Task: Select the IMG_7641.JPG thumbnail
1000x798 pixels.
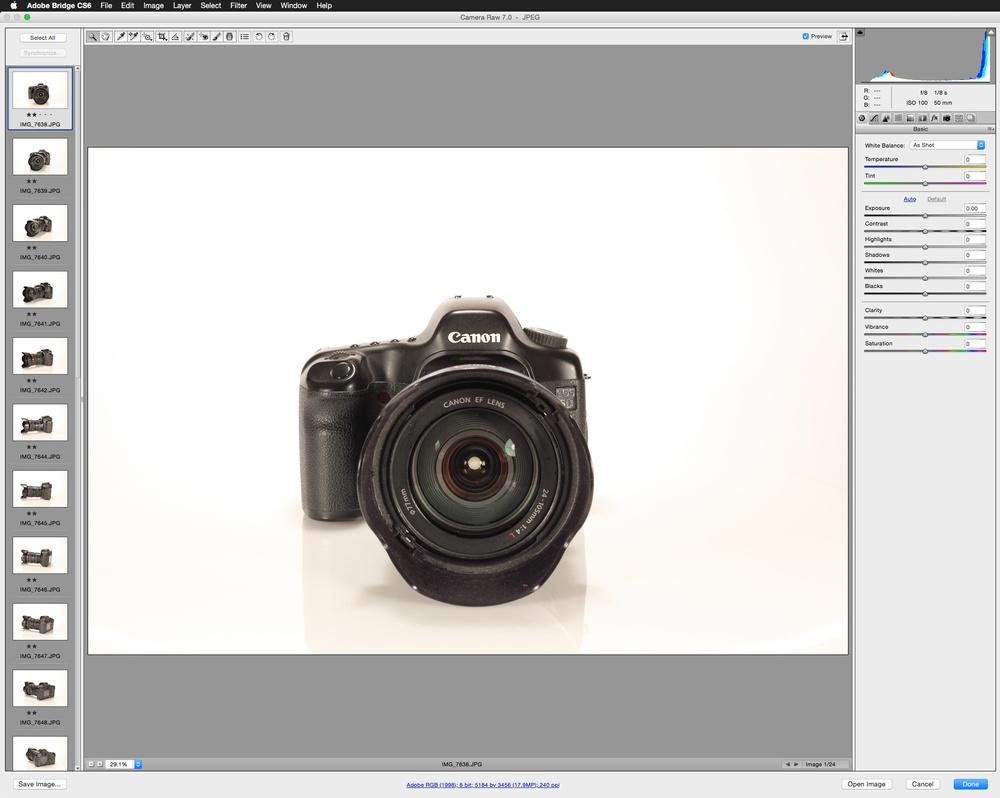Action: coord(40,289)
